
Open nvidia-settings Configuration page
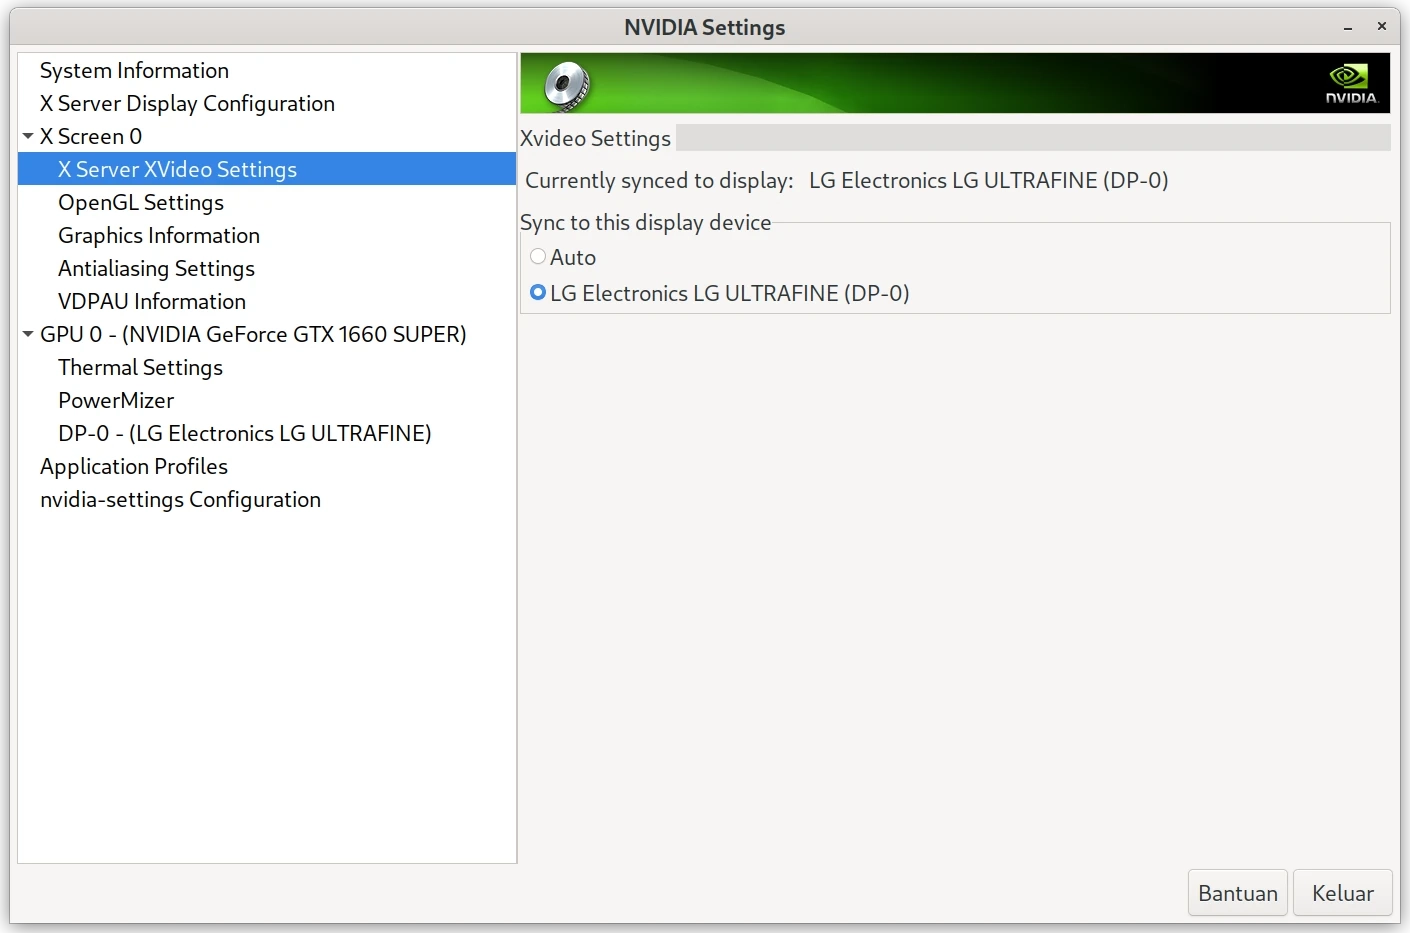[180, 499]
